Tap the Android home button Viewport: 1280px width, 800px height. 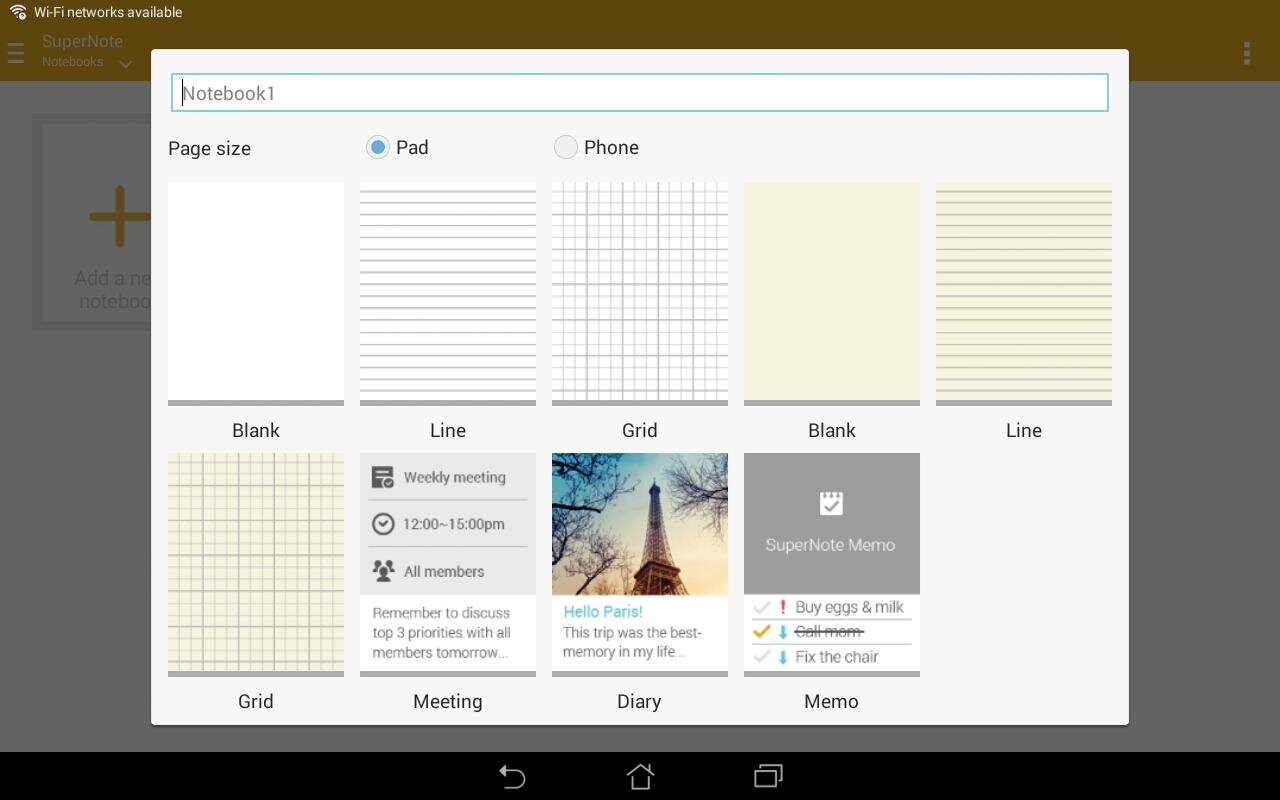(640, 777)
